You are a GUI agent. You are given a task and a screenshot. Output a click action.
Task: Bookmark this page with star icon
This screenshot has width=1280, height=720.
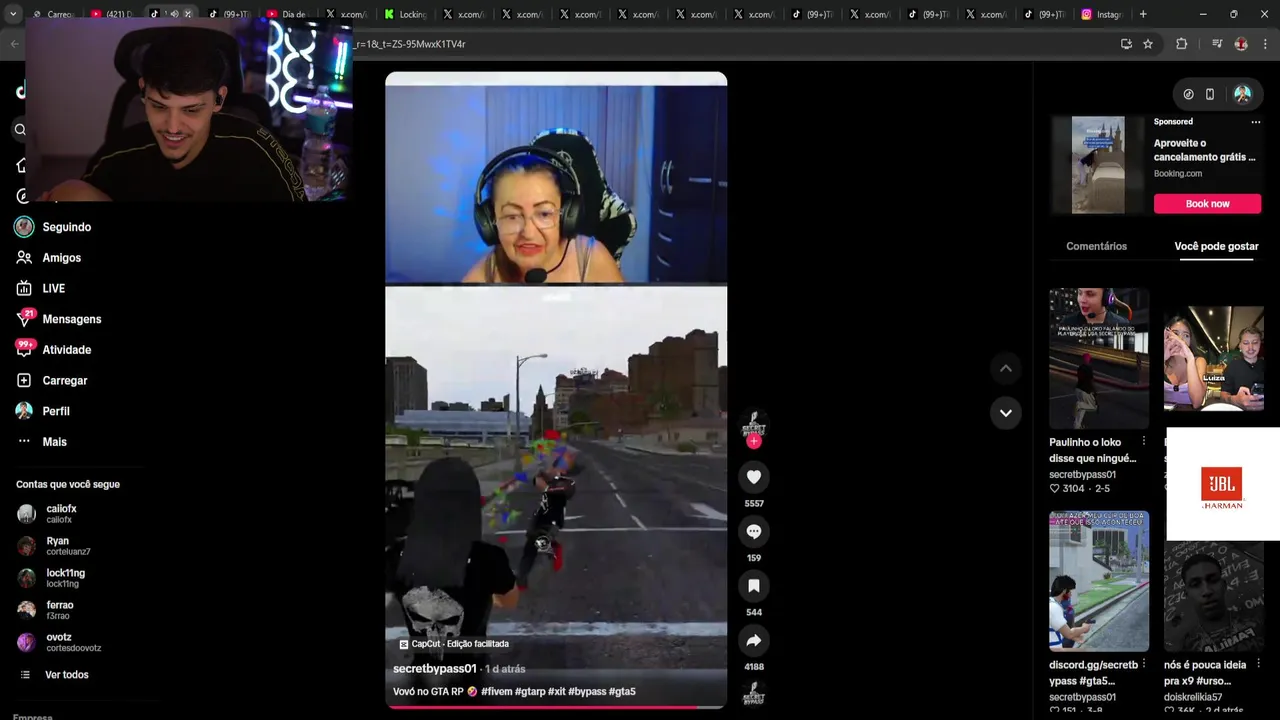point(1148,44)
